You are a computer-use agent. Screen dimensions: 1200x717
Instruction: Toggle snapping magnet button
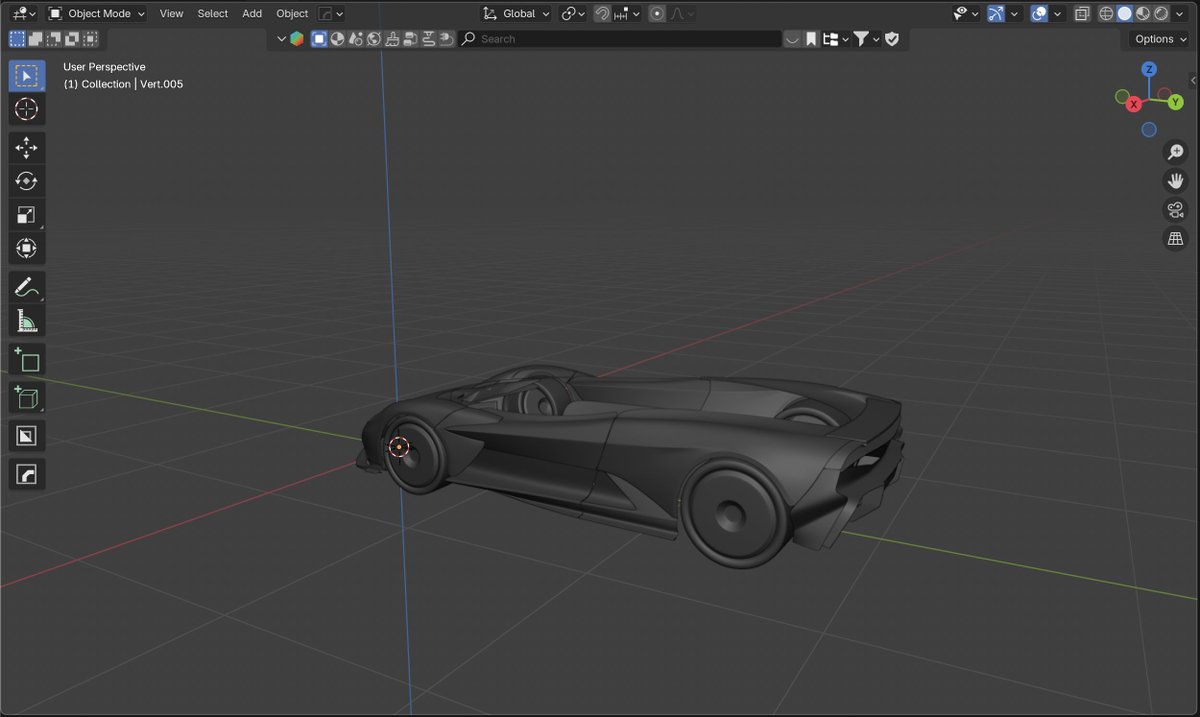pyautogui.click(x=602, y=14)
